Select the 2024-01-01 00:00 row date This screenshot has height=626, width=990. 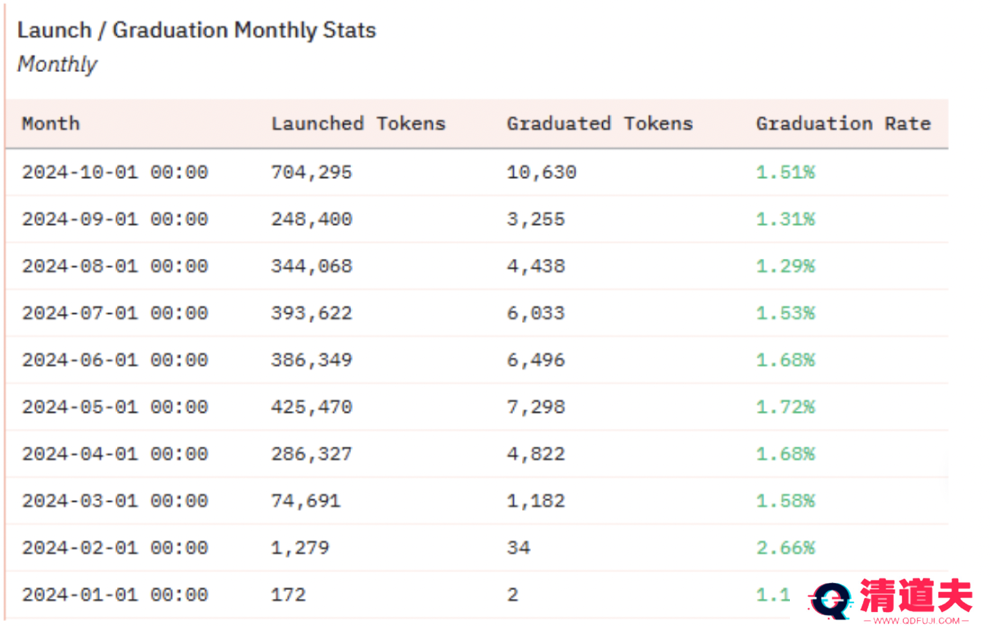115,595
